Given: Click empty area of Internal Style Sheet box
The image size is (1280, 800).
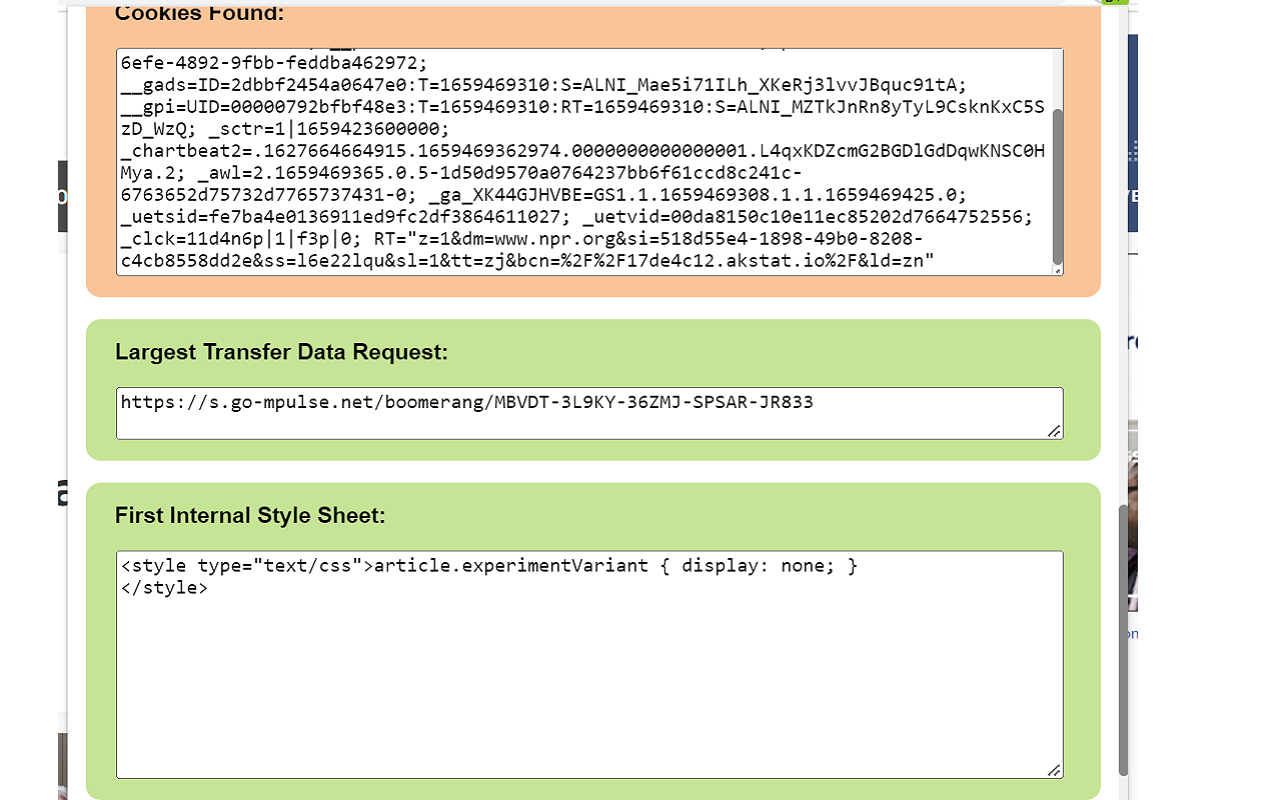Looking at the screenshot, I should tap(588, 690).
